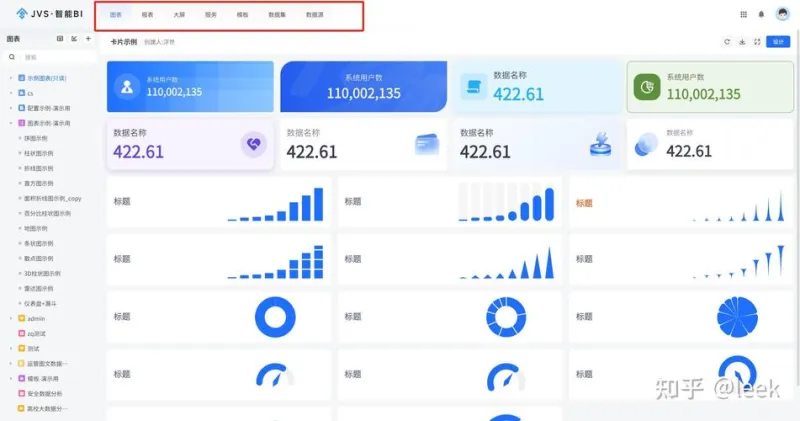Click the user icon on the first blue card
The width and height of the screenshot is (800, 421).
[x=127, y=87]
